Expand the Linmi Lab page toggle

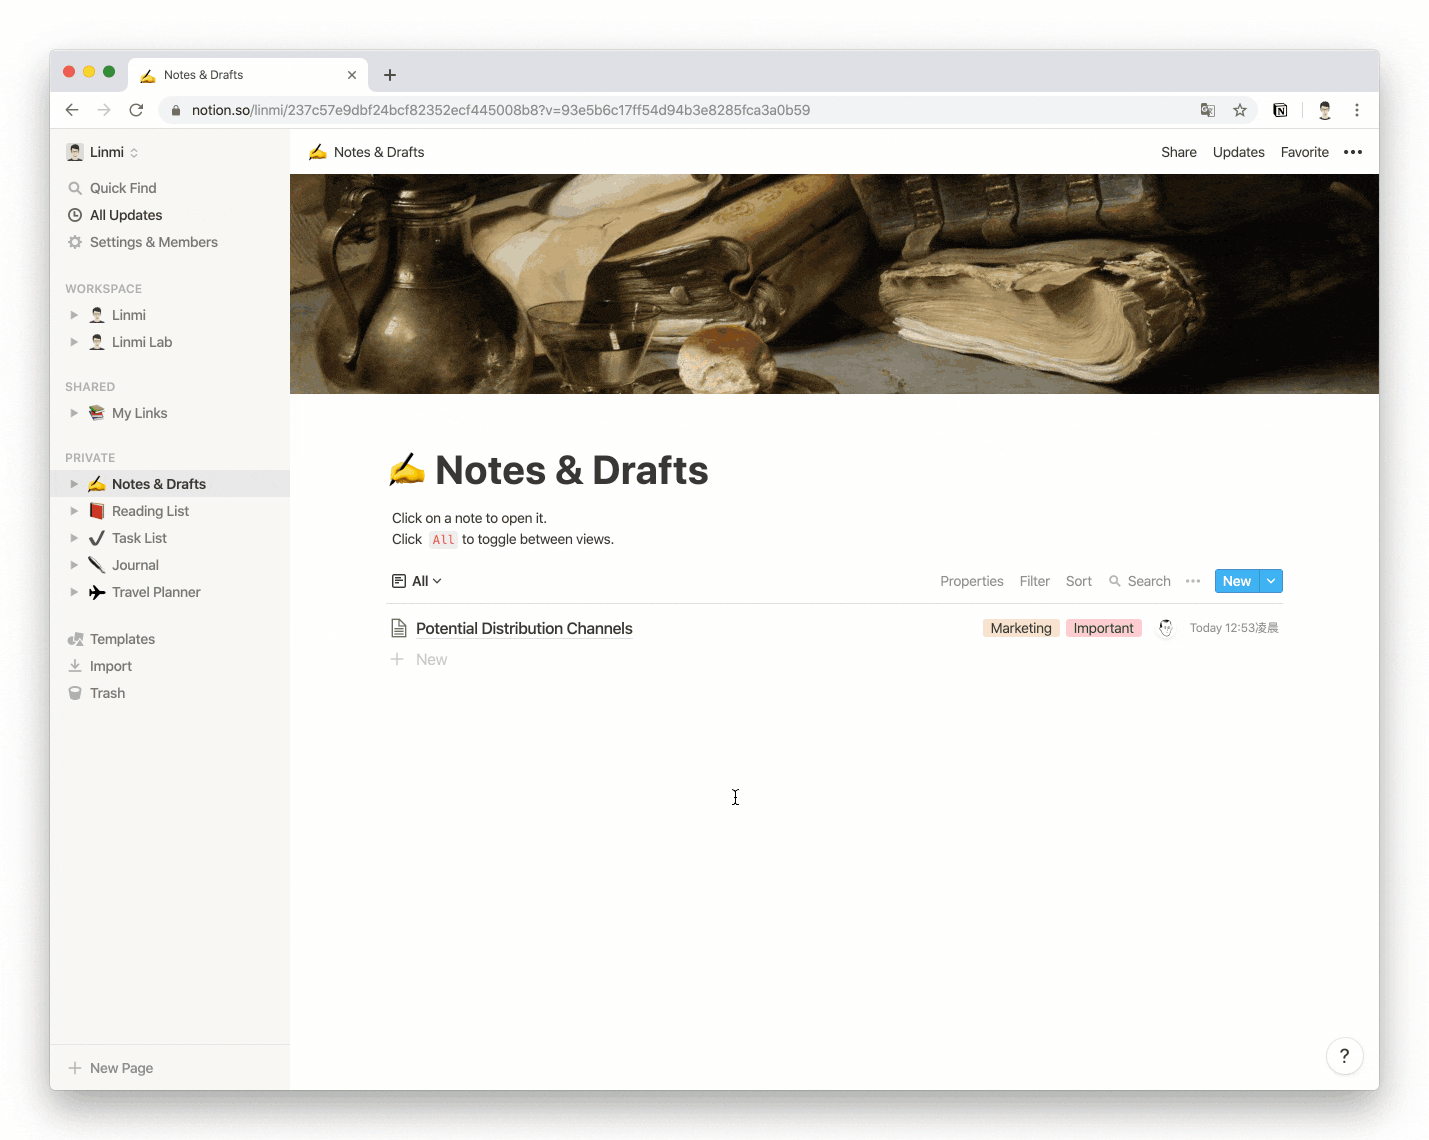click(x=74, y=342)
